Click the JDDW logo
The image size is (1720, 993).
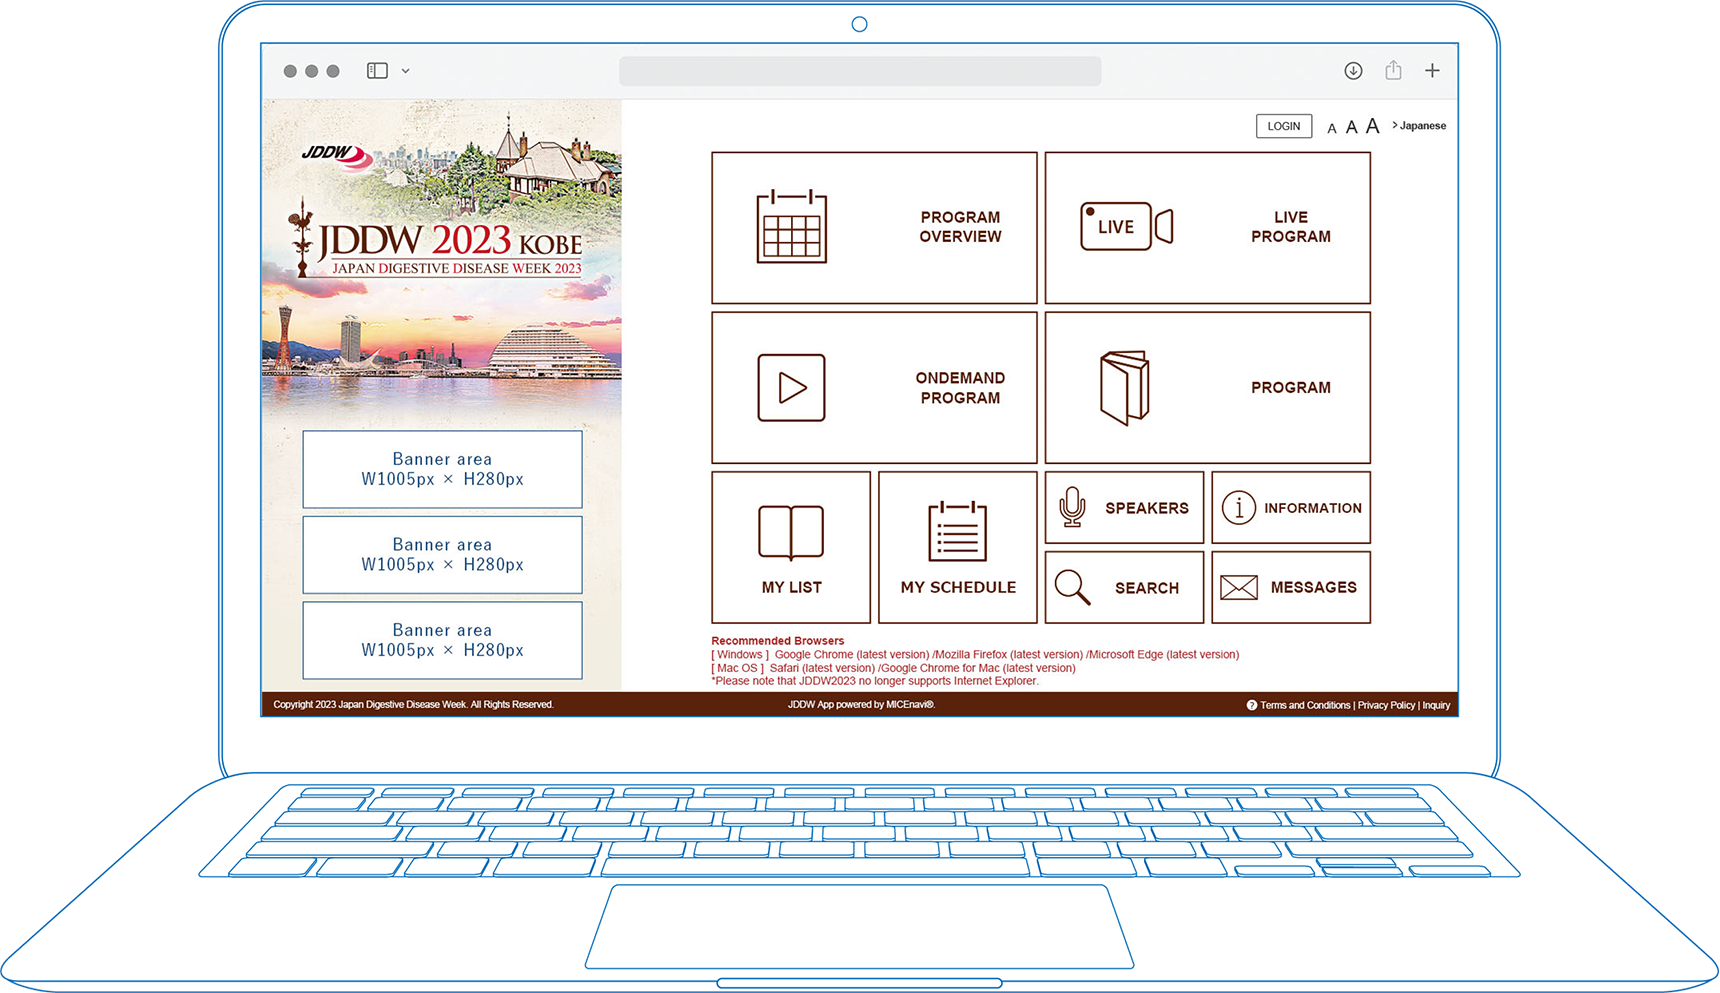point(337,156)
